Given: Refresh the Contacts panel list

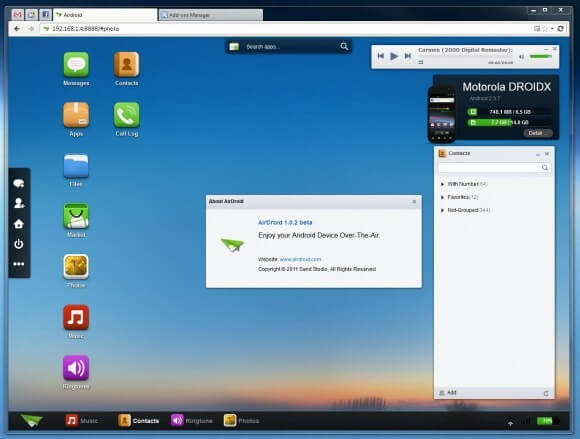Looking at the screenshot, I should pyautogui.click(x=546, y=393).
